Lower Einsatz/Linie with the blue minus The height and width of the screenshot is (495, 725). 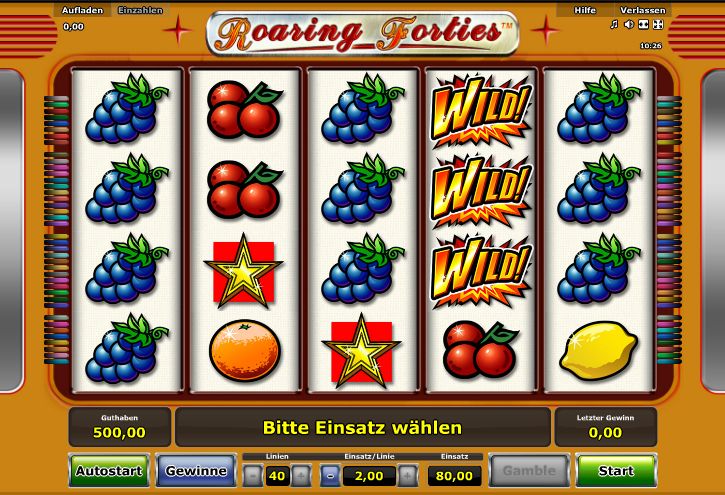(x=330, y=476)
